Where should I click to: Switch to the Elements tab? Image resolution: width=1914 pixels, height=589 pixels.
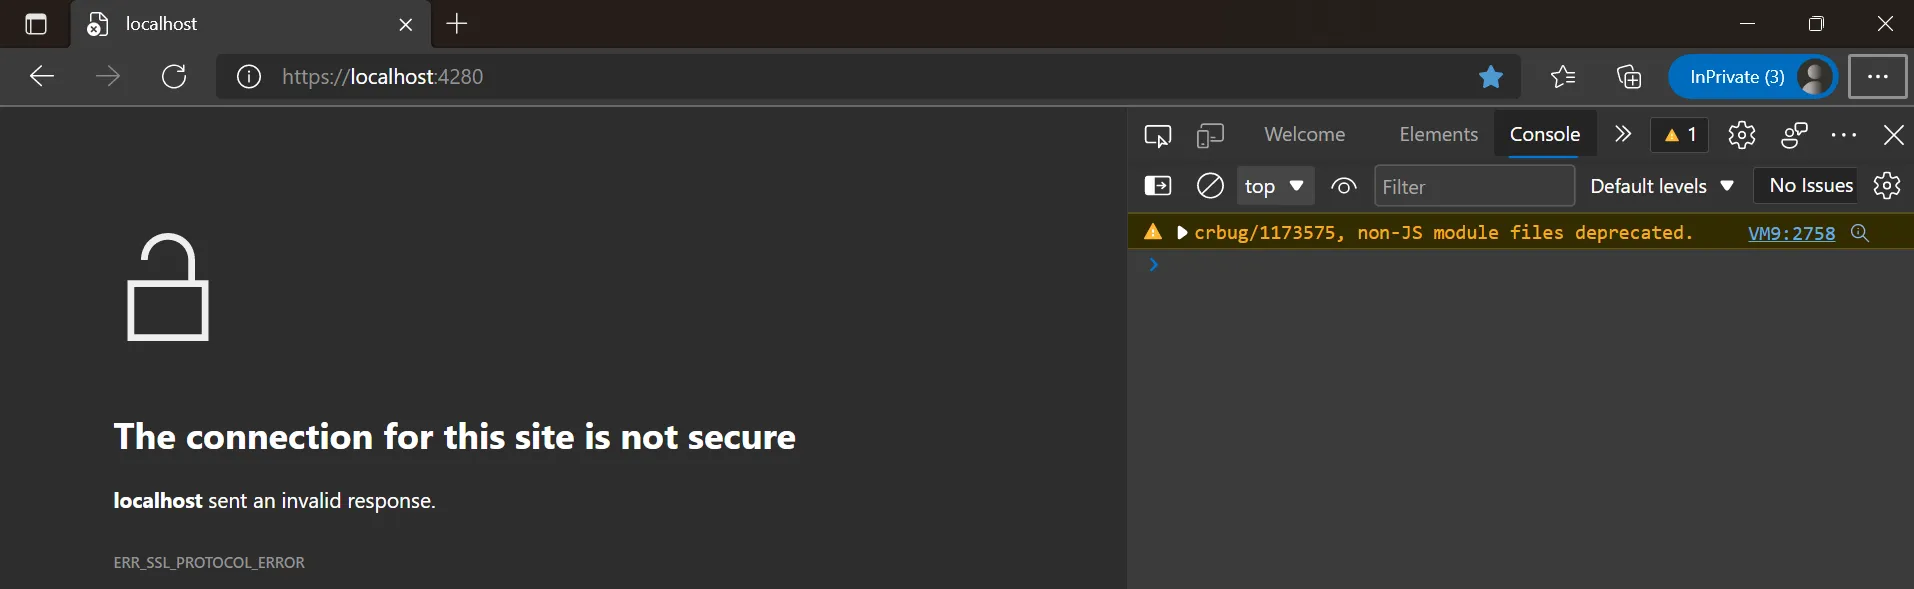point(1438,135)
